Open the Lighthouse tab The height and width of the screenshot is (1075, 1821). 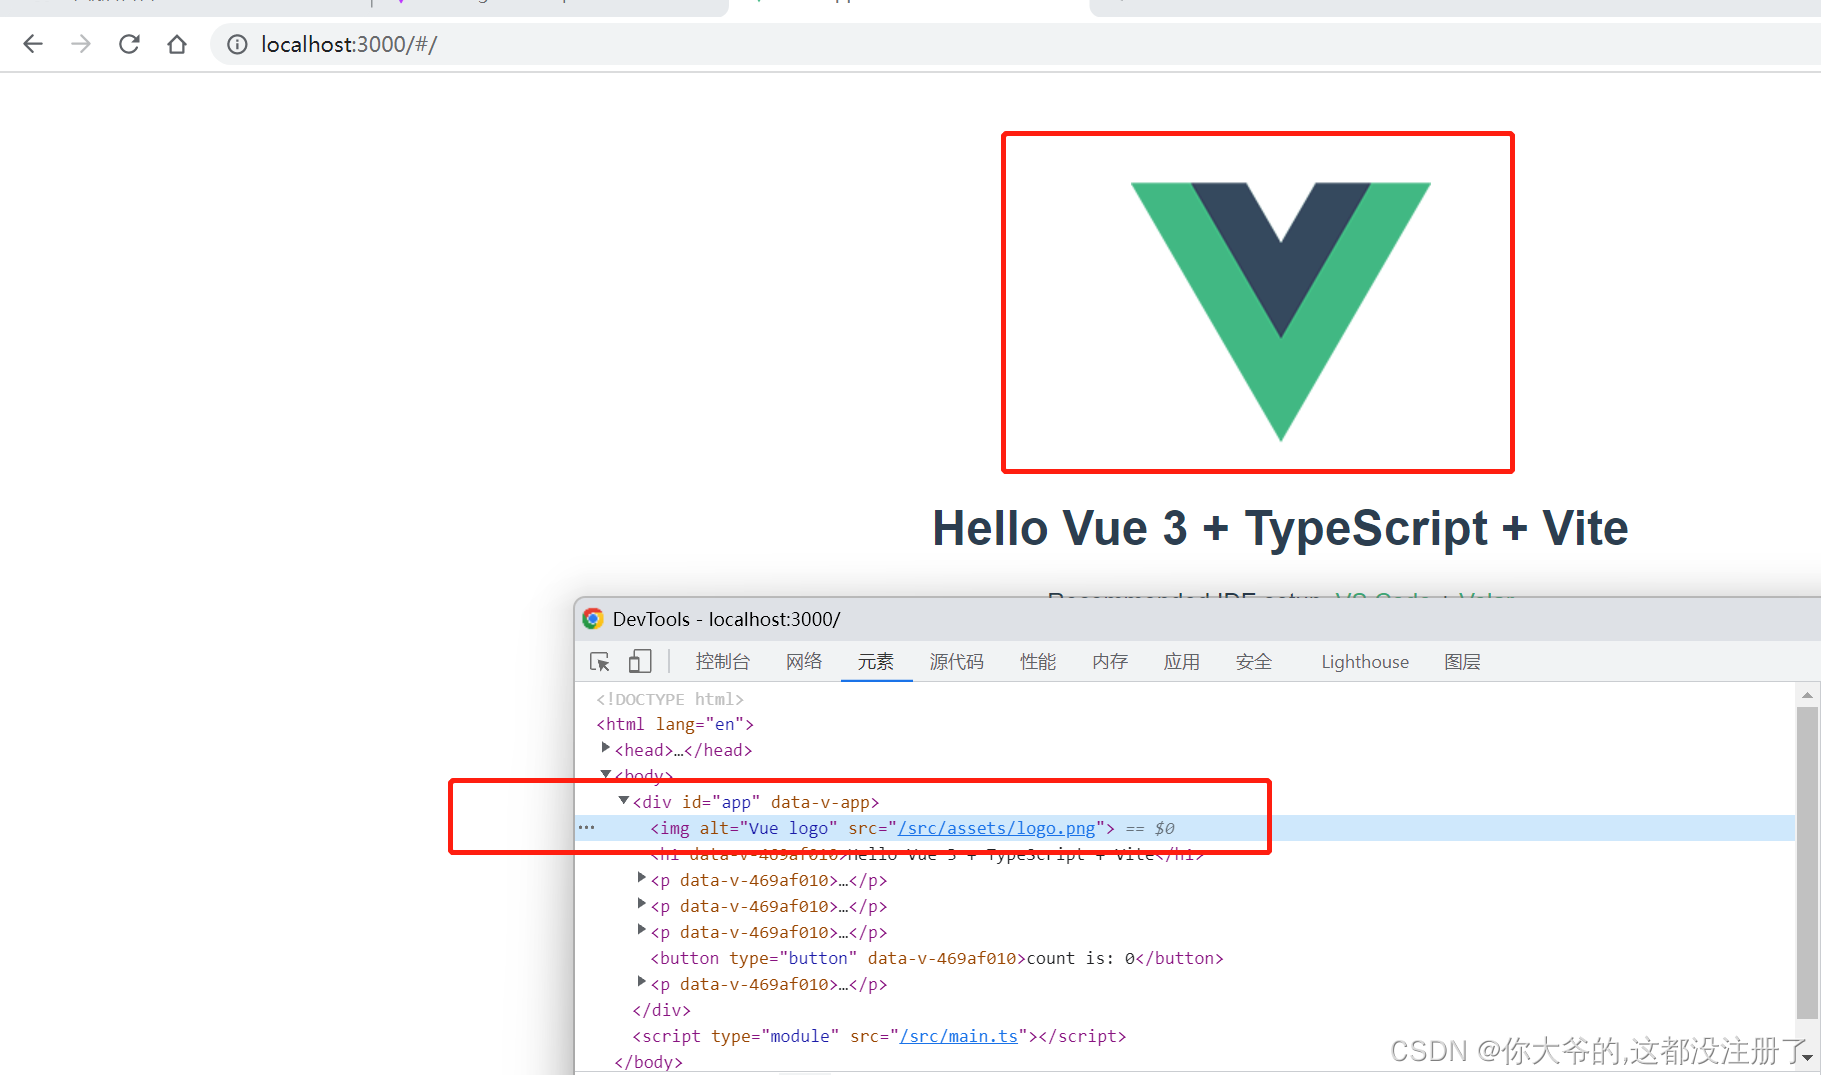coord(1365,662)
